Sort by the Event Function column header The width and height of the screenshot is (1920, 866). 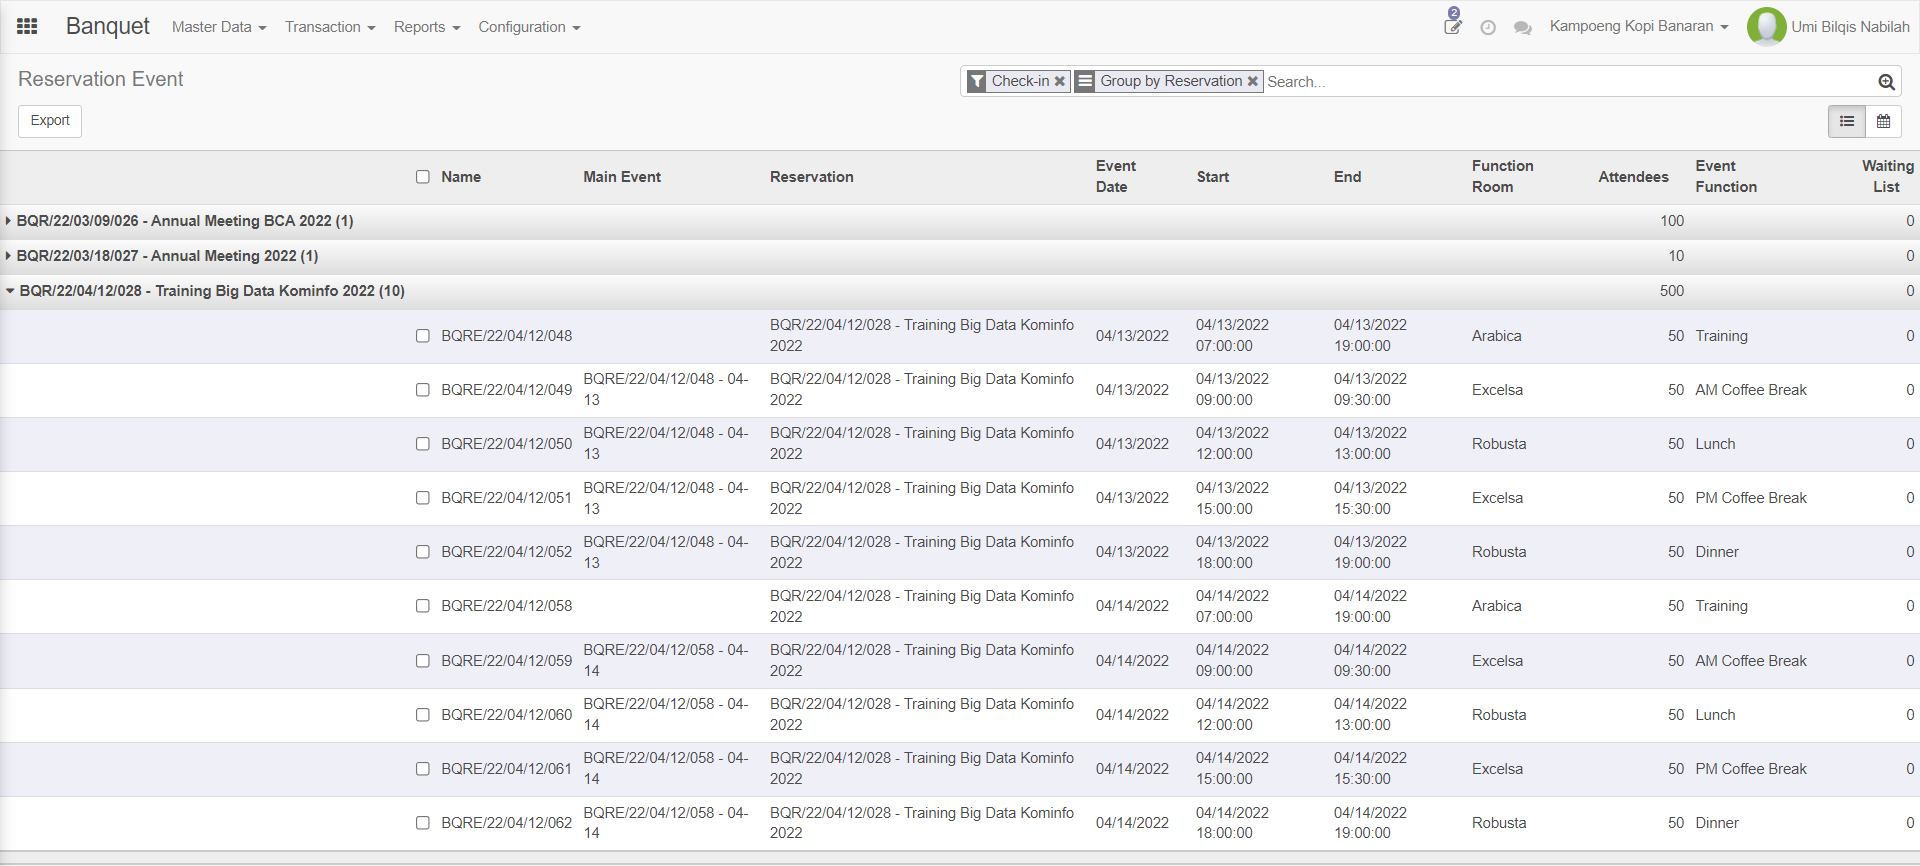coord(1726,177)
